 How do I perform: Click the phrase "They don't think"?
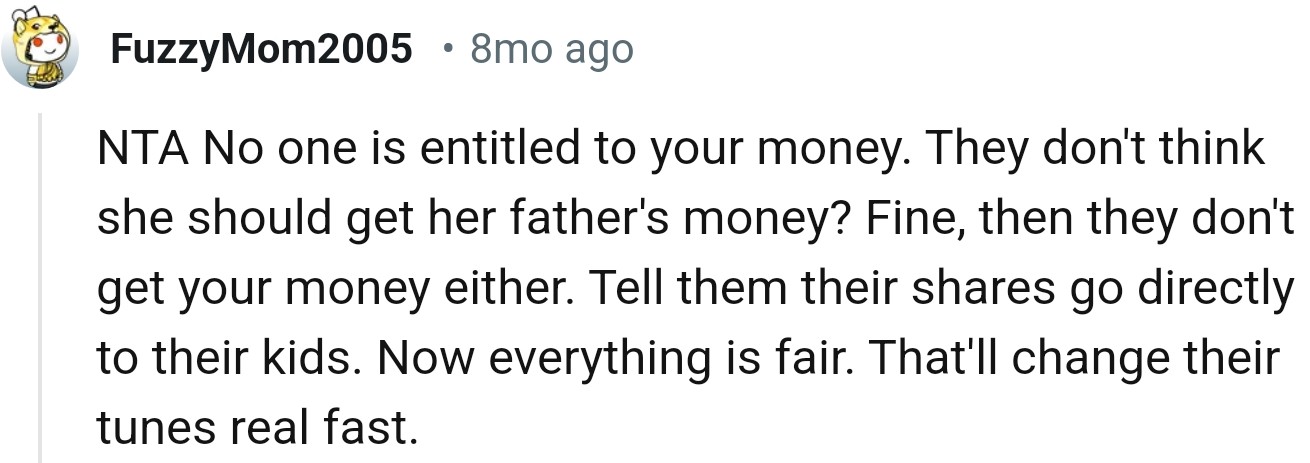coord(1096,150)
